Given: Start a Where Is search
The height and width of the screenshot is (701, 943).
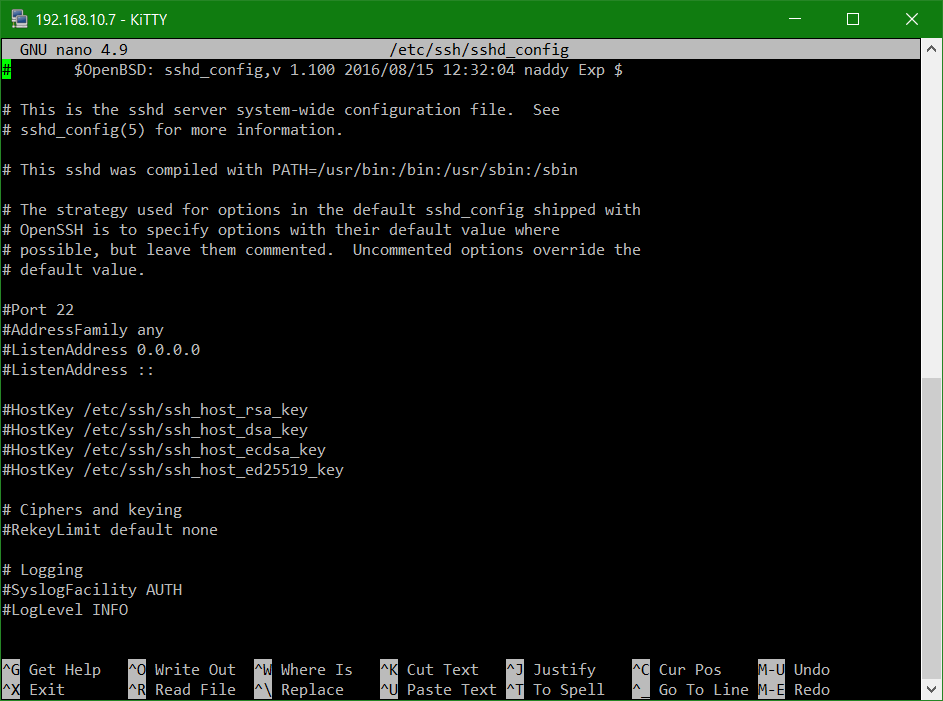Looking at the screenshot, I should tap(316, 669).
